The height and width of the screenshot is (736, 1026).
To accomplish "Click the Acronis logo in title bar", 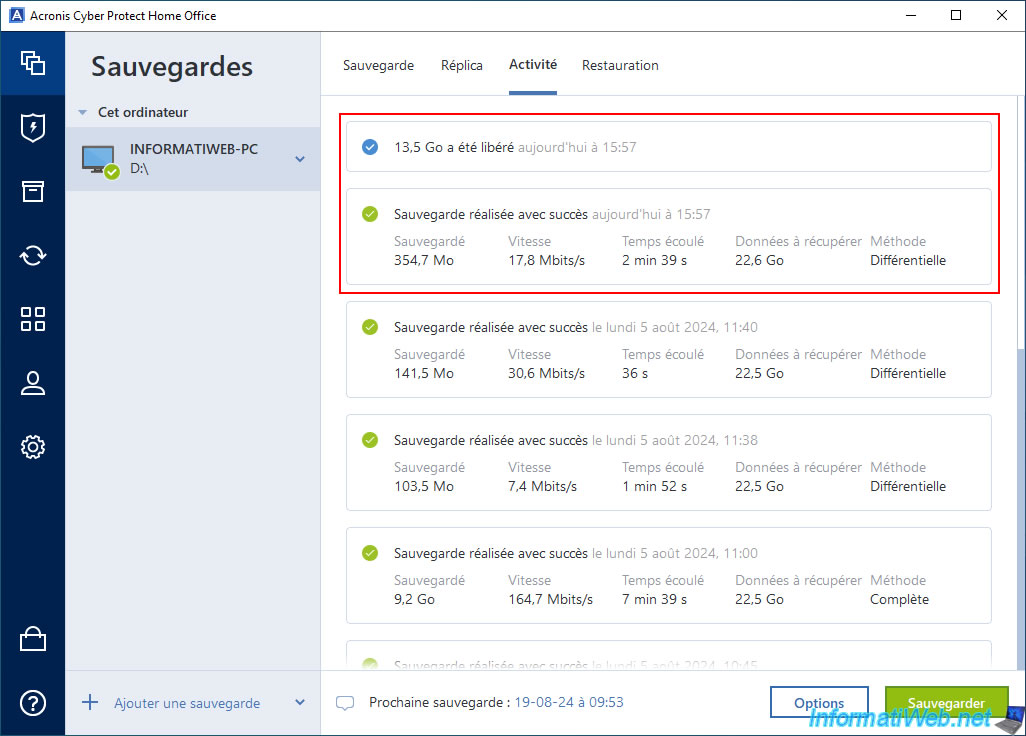I will (16, 15).
